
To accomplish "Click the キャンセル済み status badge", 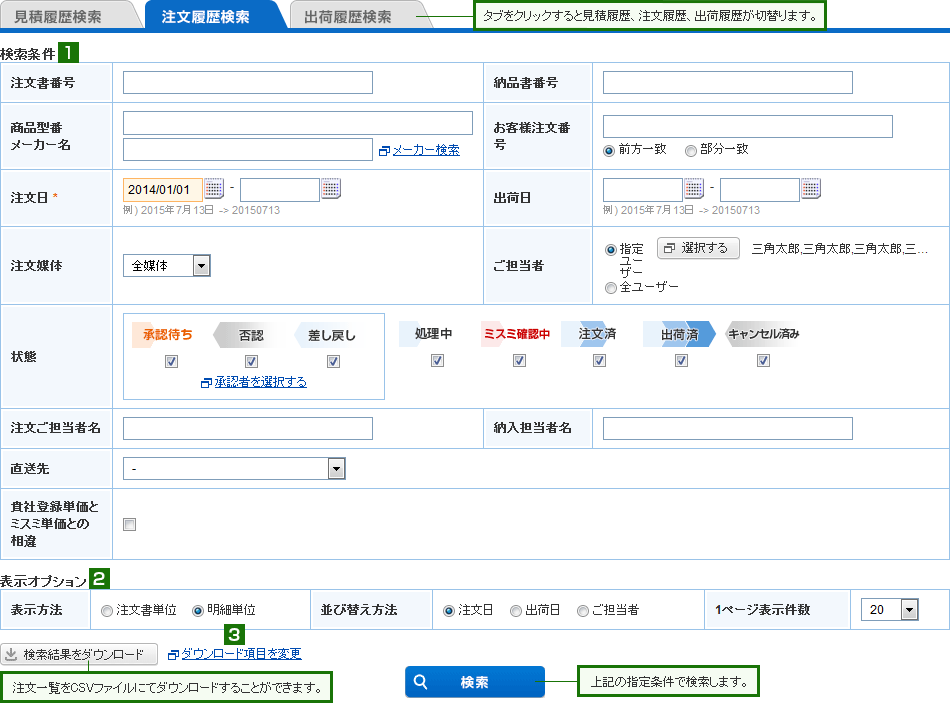I will point(763,334).
